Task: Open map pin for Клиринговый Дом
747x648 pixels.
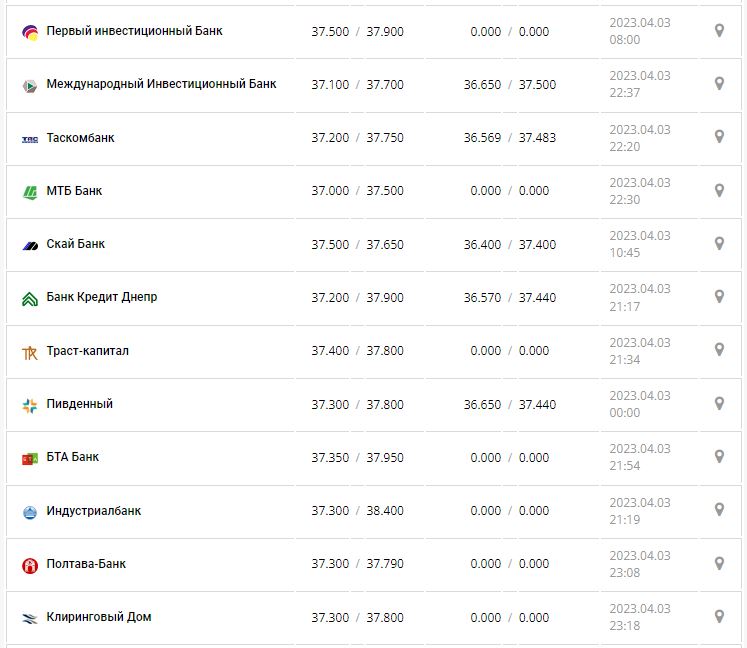Action: coord(719,617)
